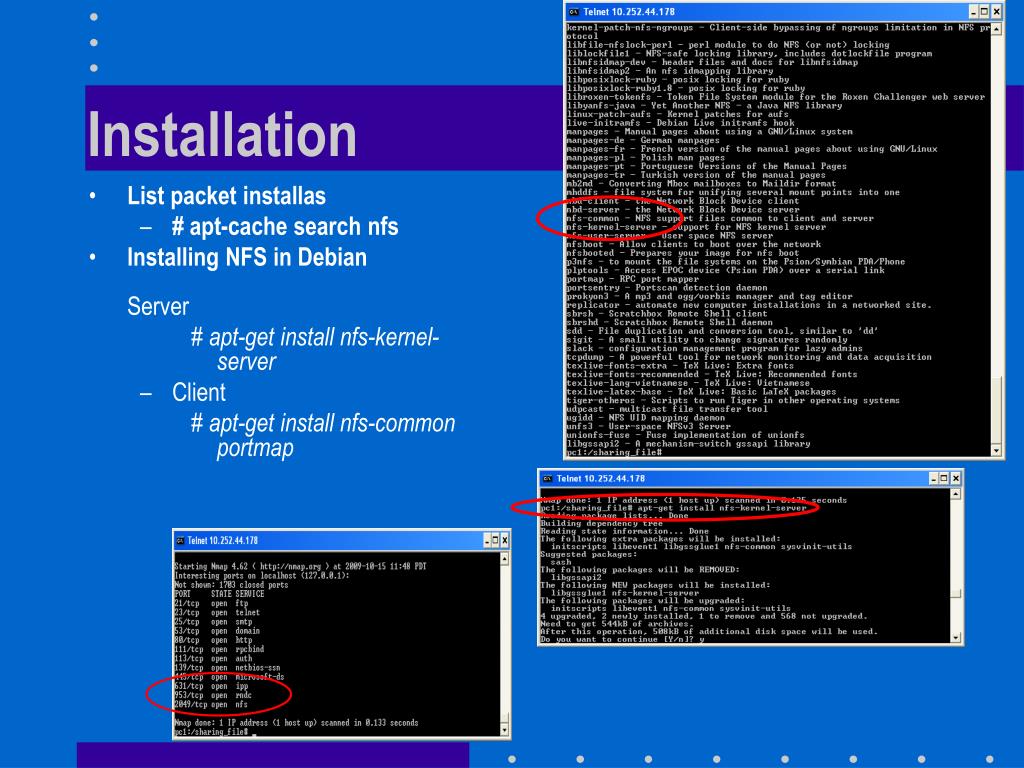Click 'The following packages will be REMOVED:' line

coord(640,569)
